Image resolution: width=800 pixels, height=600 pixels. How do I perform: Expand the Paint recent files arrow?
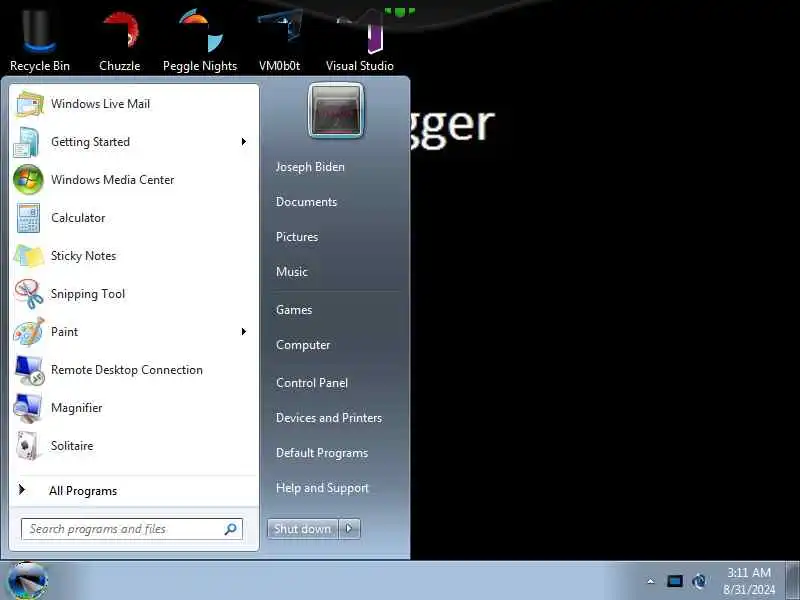click(244, 332)
